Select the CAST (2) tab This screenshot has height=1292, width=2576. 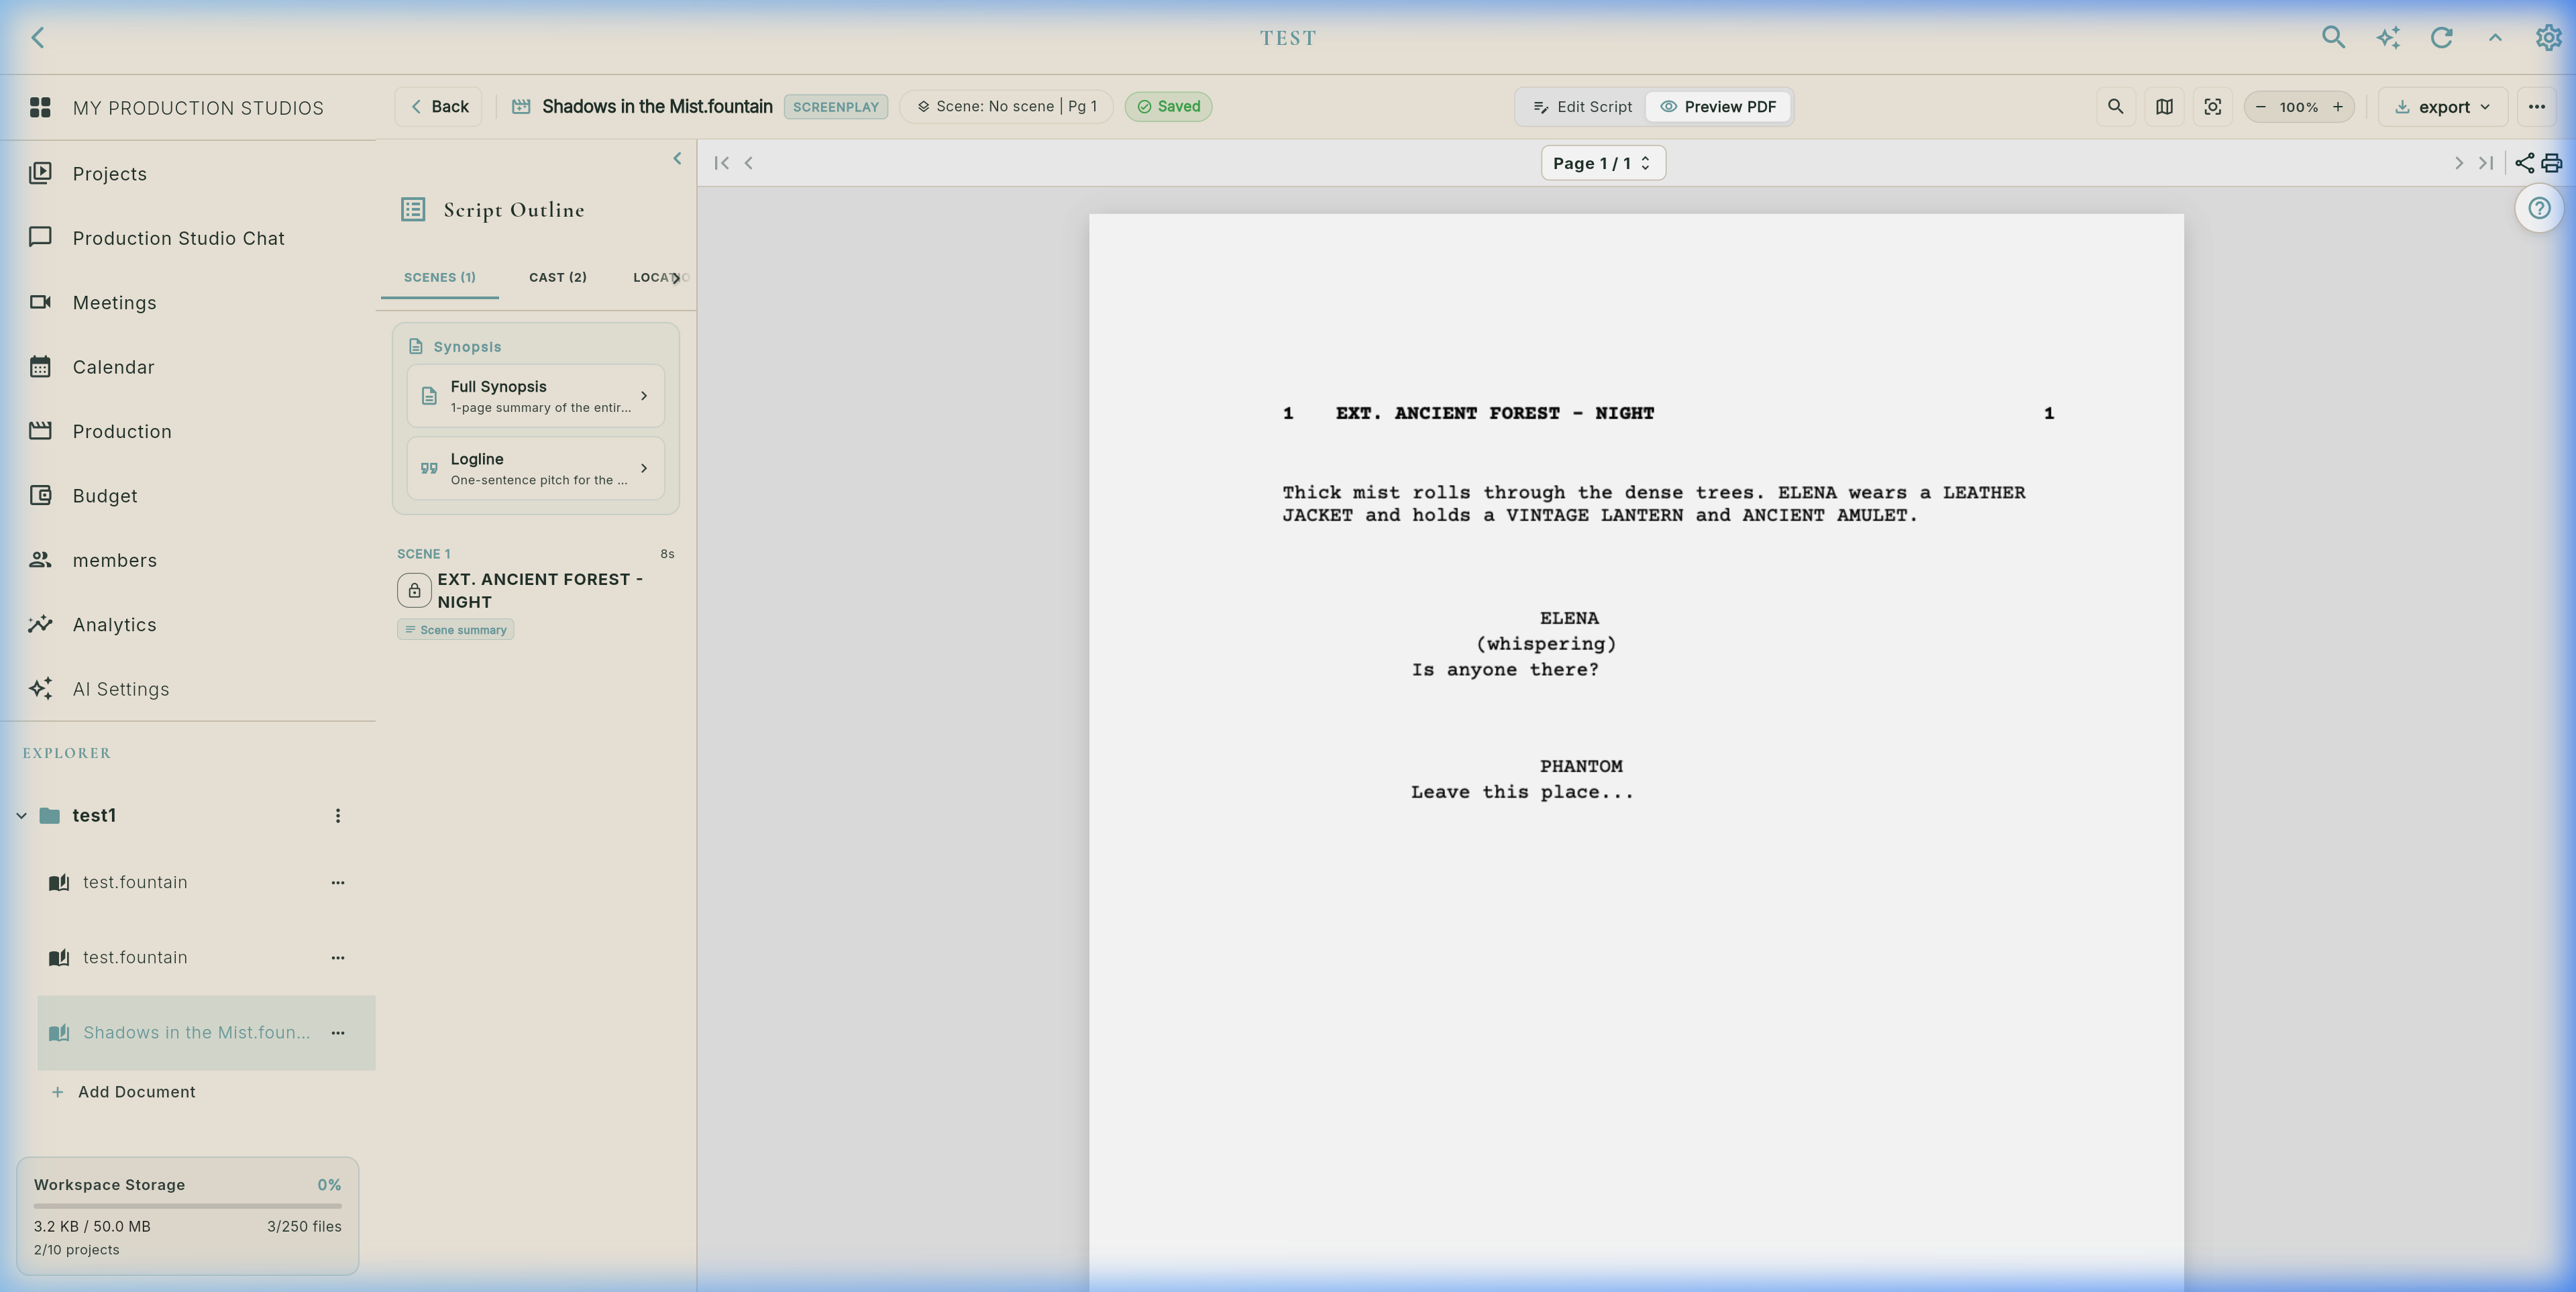557,277
